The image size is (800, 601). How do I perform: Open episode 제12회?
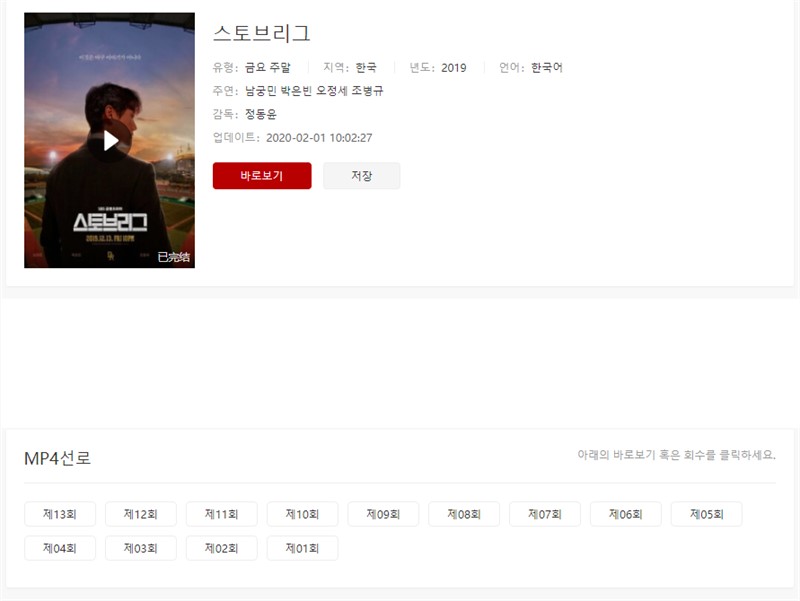[141, 514]
